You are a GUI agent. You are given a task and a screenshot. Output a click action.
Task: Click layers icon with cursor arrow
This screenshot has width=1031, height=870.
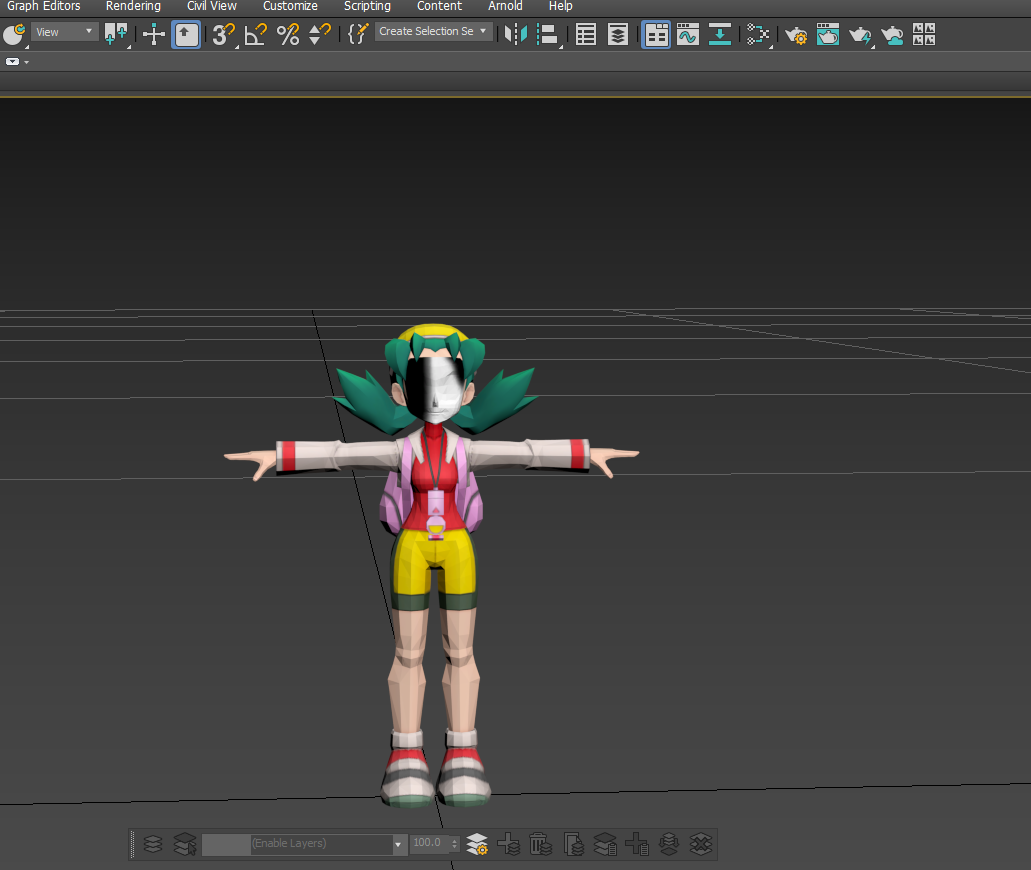coord(185,844)
